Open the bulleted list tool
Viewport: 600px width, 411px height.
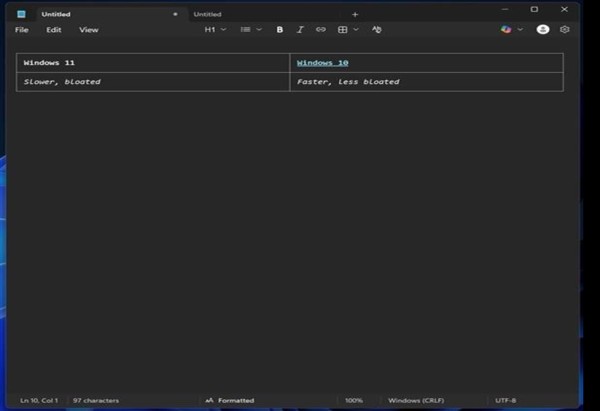(x=245, y=29)
